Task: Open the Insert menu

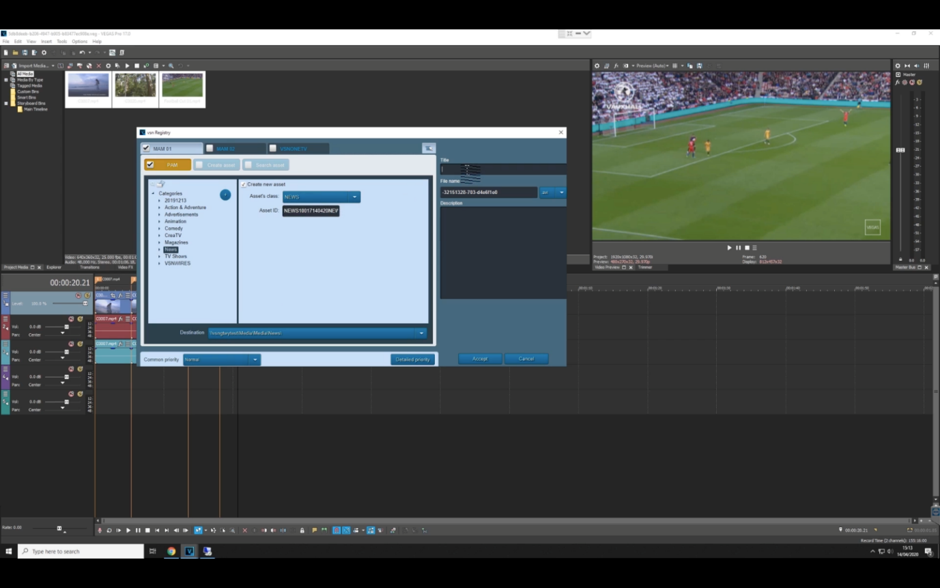Action: point(46,41)
